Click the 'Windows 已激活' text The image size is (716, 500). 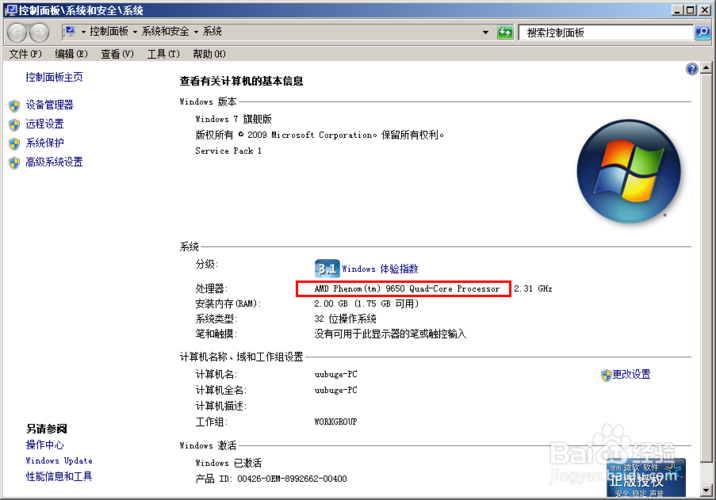coord(228,463)
